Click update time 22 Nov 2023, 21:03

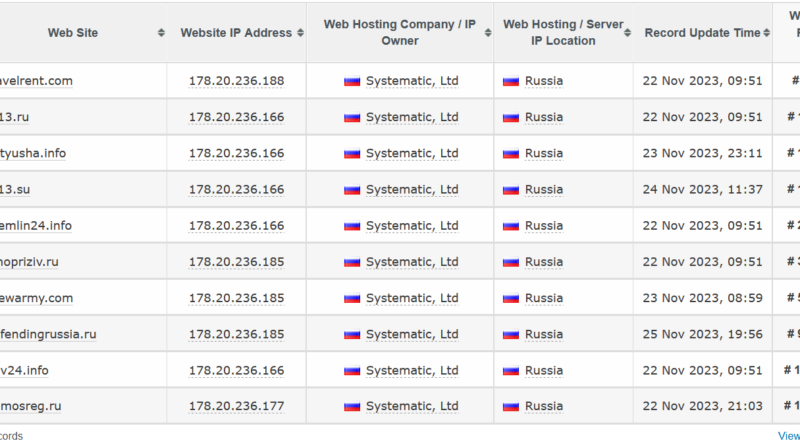tap(703, 406)
